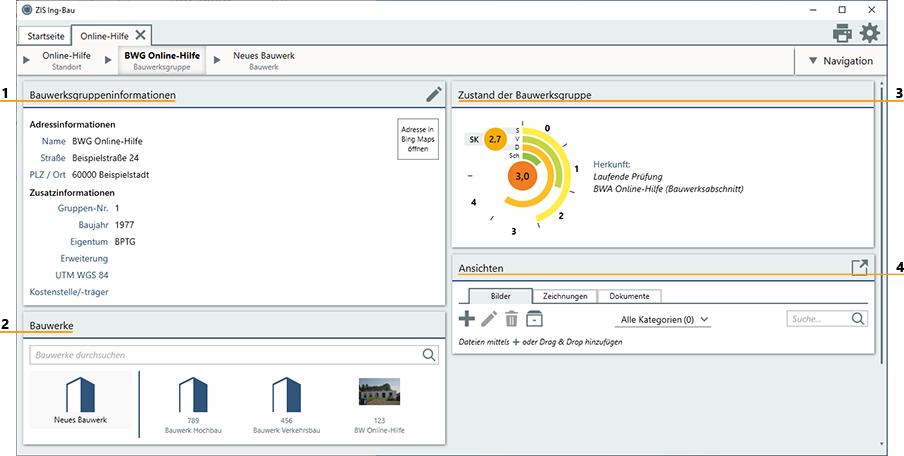The width and height of the screenshot is (904, 456).
Task: Expand the Navigation dropdown
Action: pyautogui.click(x=840, y=61)
